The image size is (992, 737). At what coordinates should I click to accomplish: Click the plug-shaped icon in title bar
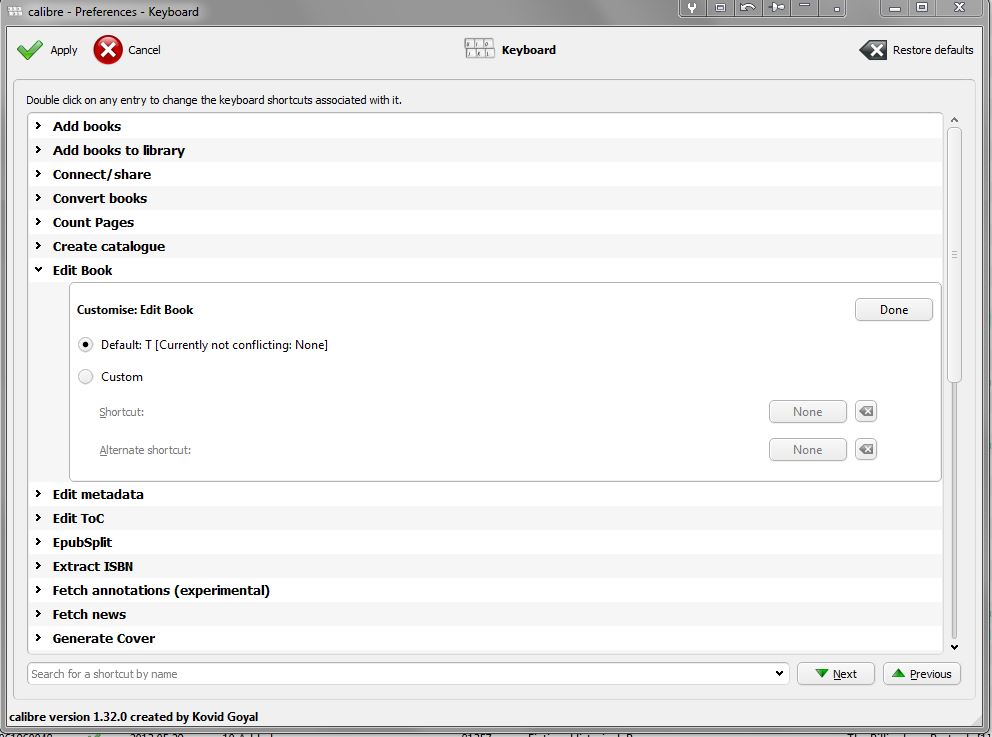pyautogui.click(x=777, y=8)
